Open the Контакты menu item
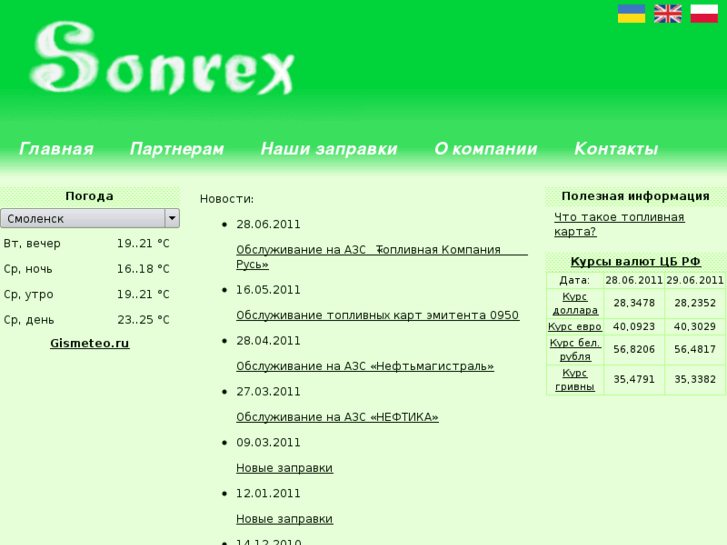This screenshot has height=545, width=727. (616, 149)
